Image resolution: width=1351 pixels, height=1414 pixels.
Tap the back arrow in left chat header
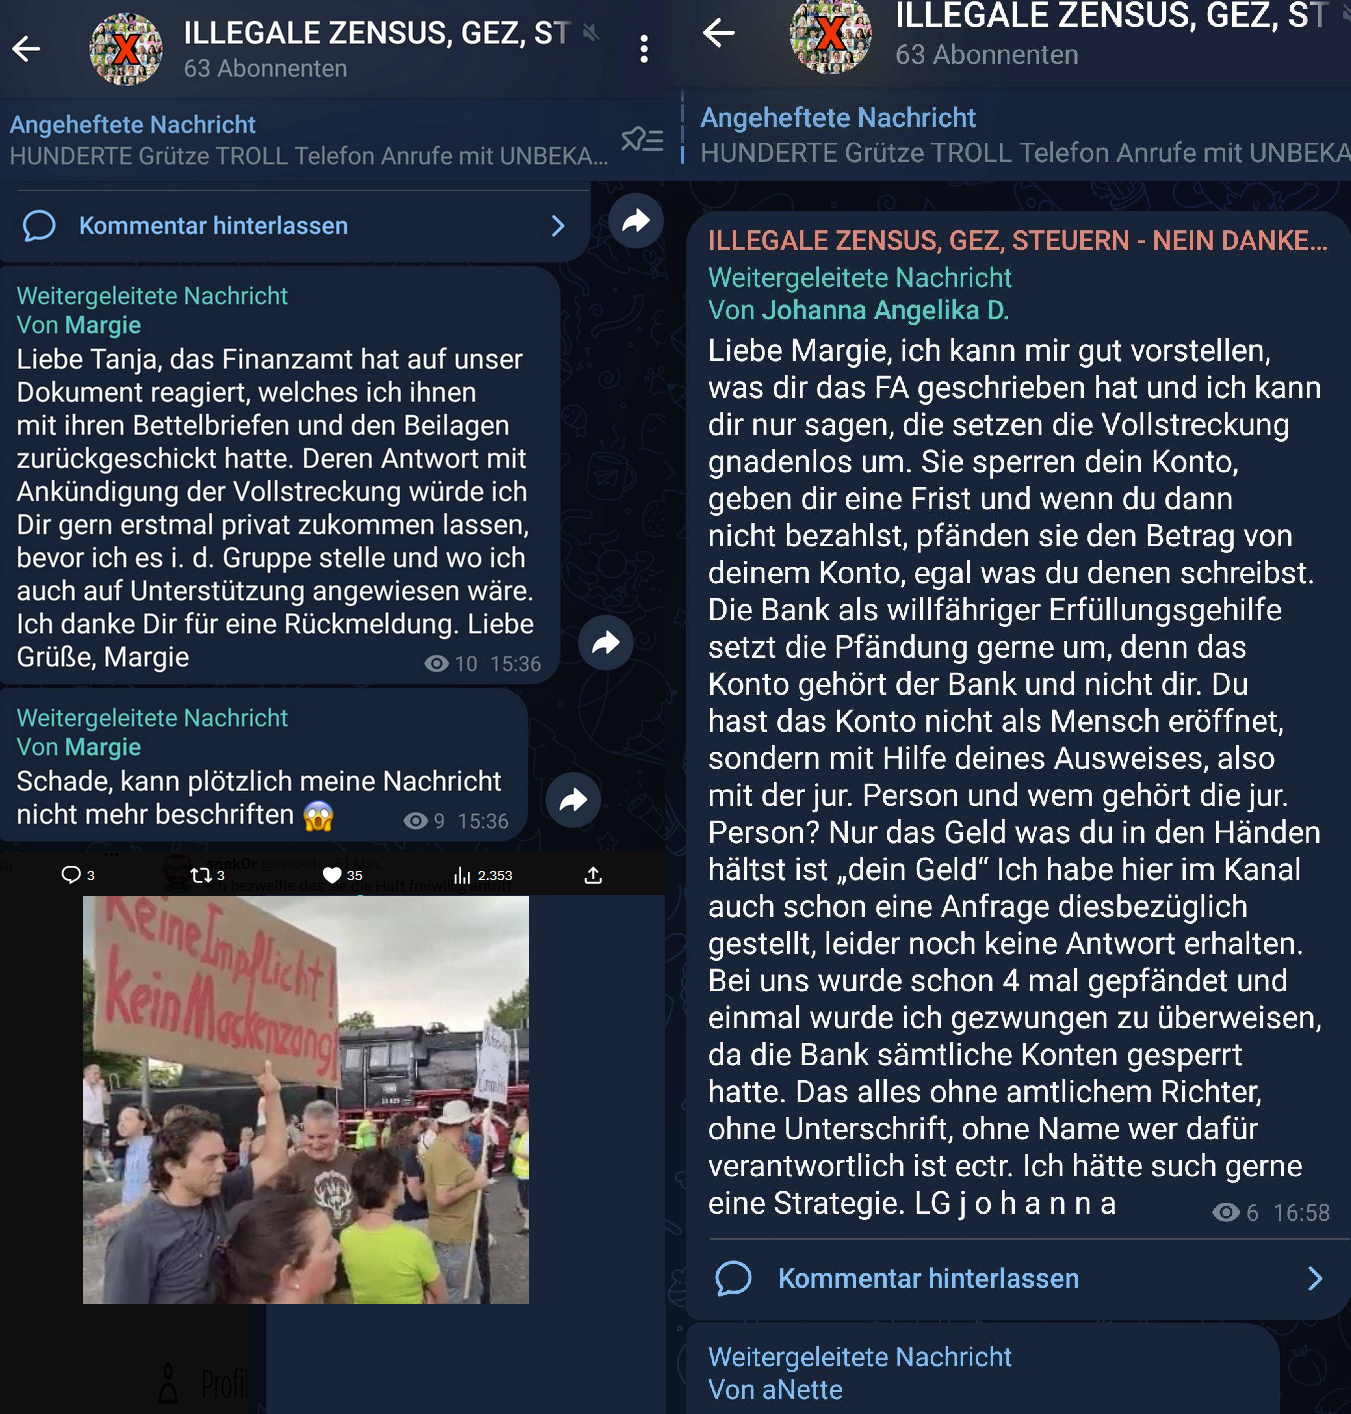[27, 48]
